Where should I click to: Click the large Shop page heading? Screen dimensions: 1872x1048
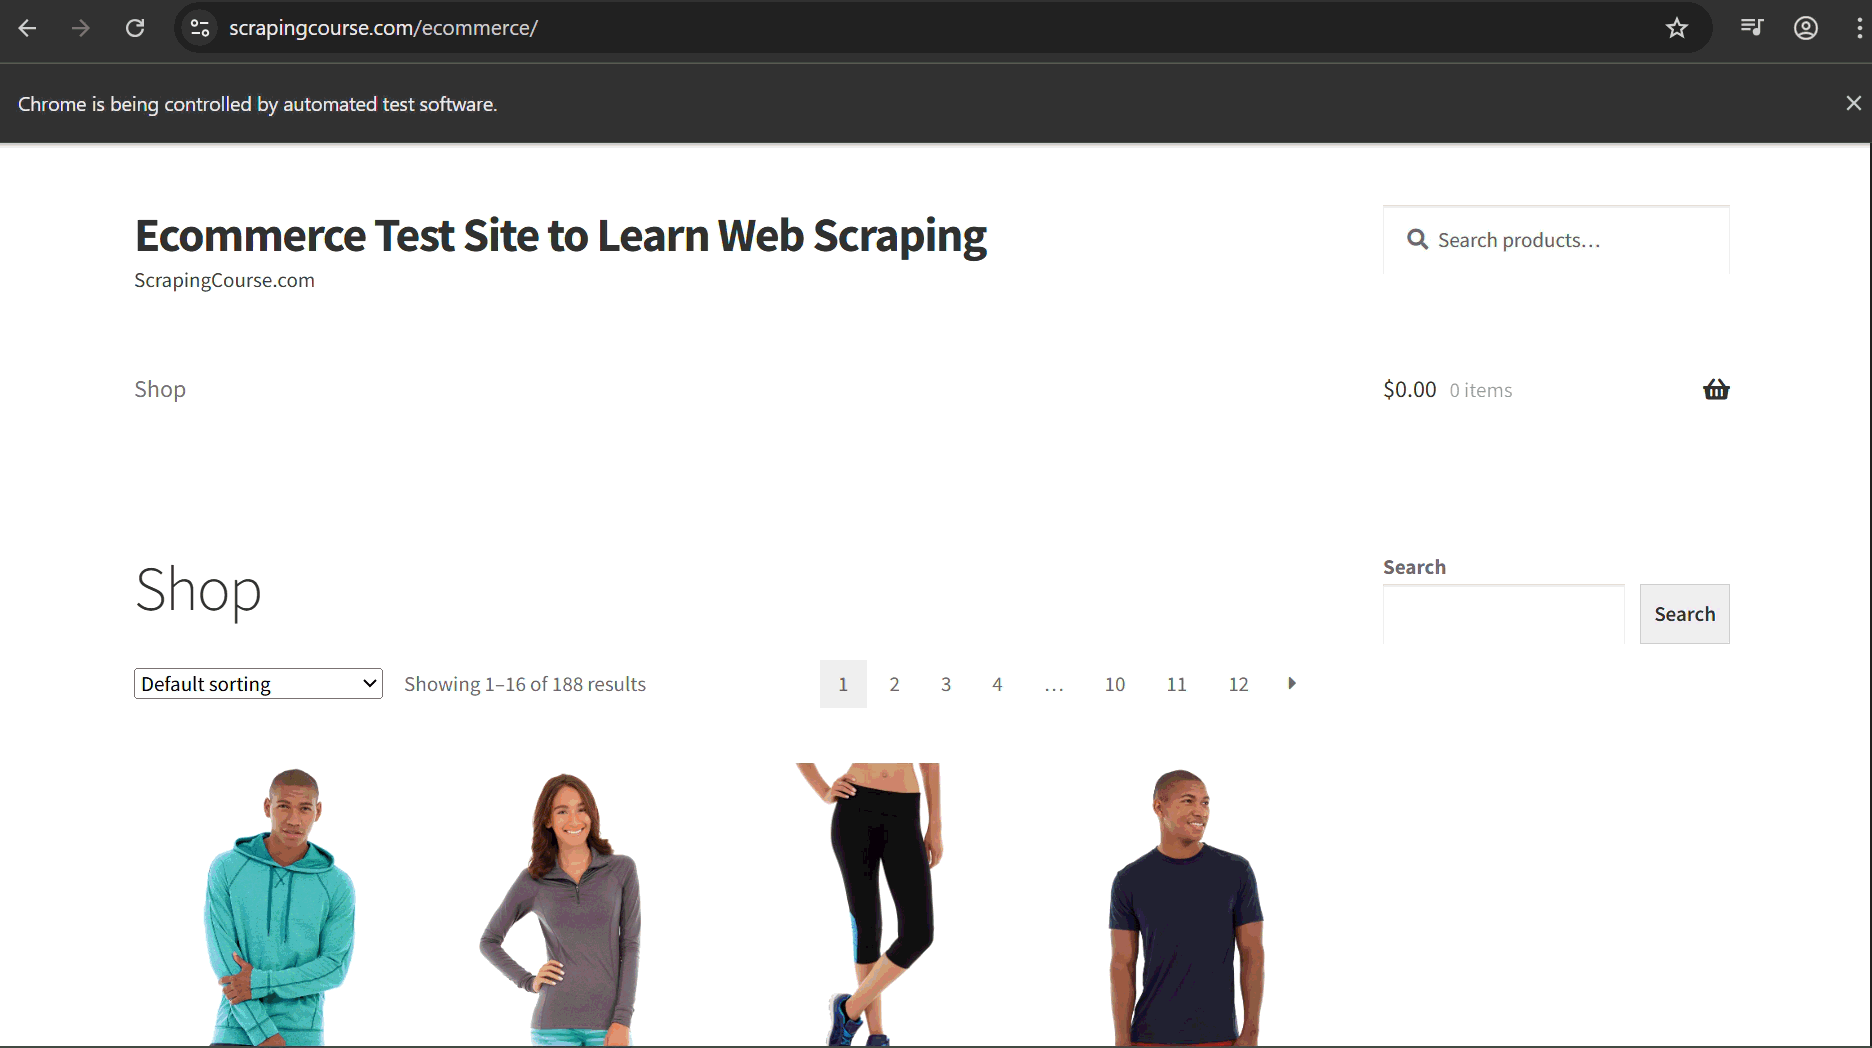click(x=198, y=590)
